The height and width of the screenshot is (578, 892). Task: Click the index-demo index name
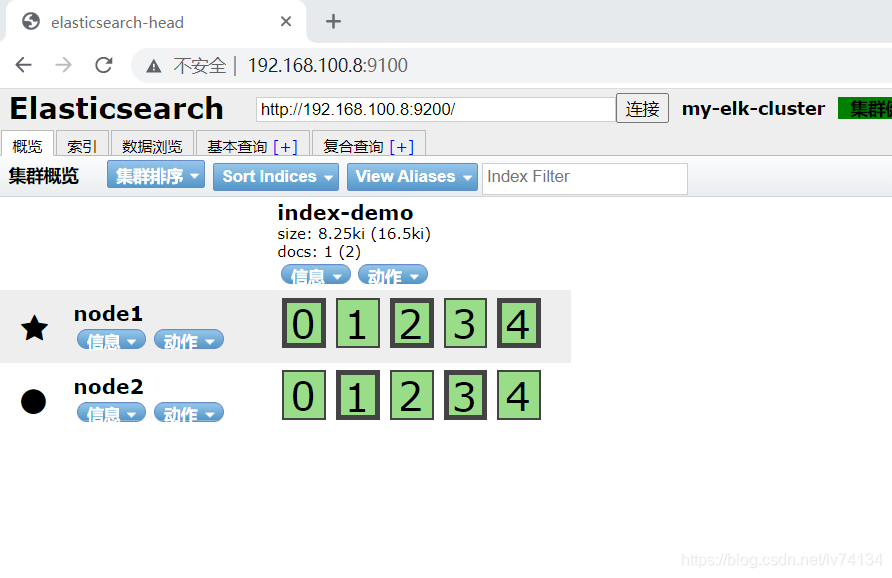pos(345,213)
